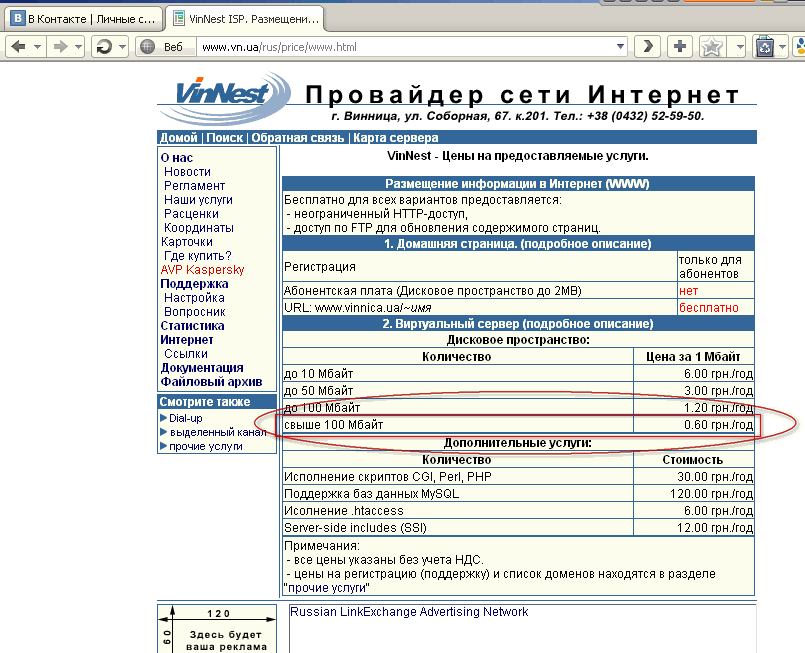Click 'Russian LinkExchange Advertising Network' banner link
Image resolution: width=805 pixels, height=653 pixels.
pos(409,612)
